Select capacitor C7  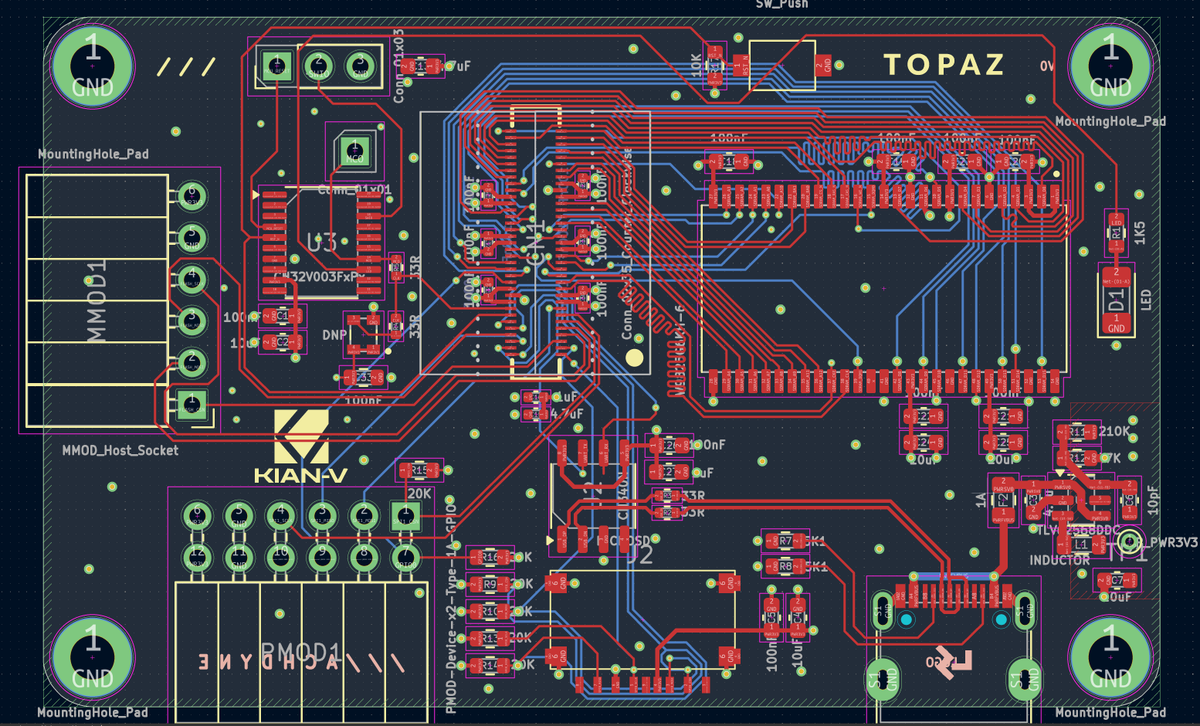point(1117,580)
